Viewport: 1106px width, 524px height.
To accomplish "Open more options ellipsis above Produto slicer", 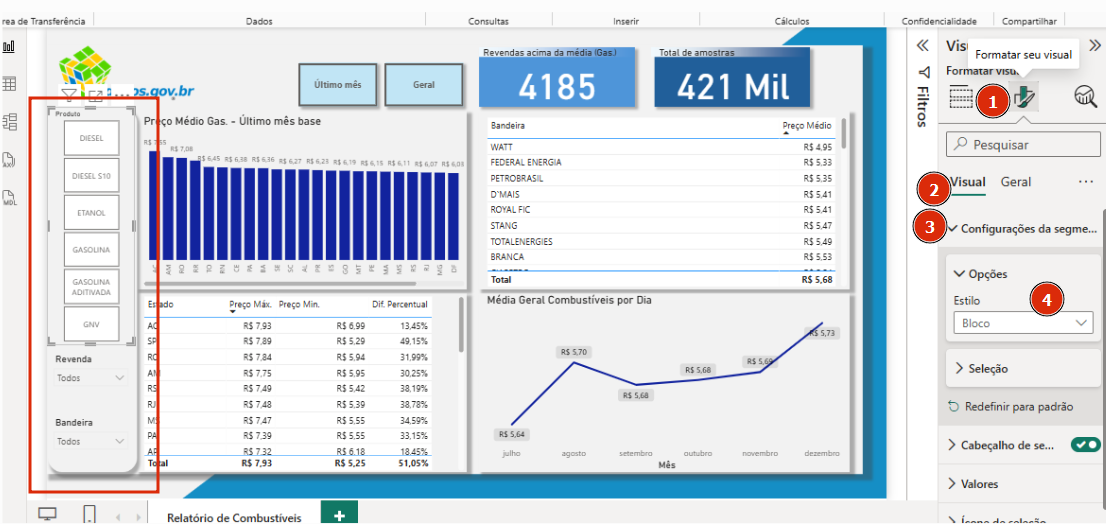I will pos(122,93).
